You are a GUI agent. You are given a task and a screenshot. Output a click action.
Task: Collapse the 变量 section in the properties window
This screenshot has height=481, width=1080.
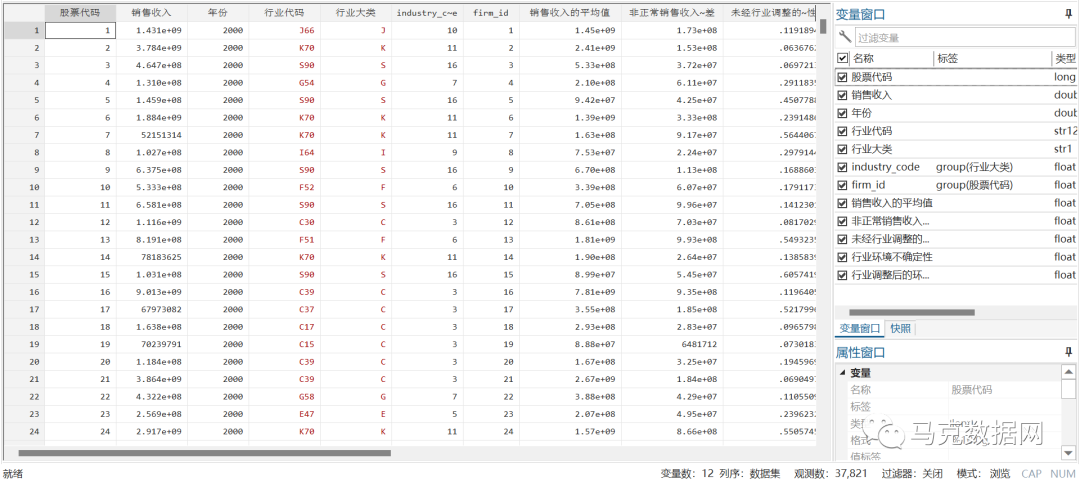843,373
